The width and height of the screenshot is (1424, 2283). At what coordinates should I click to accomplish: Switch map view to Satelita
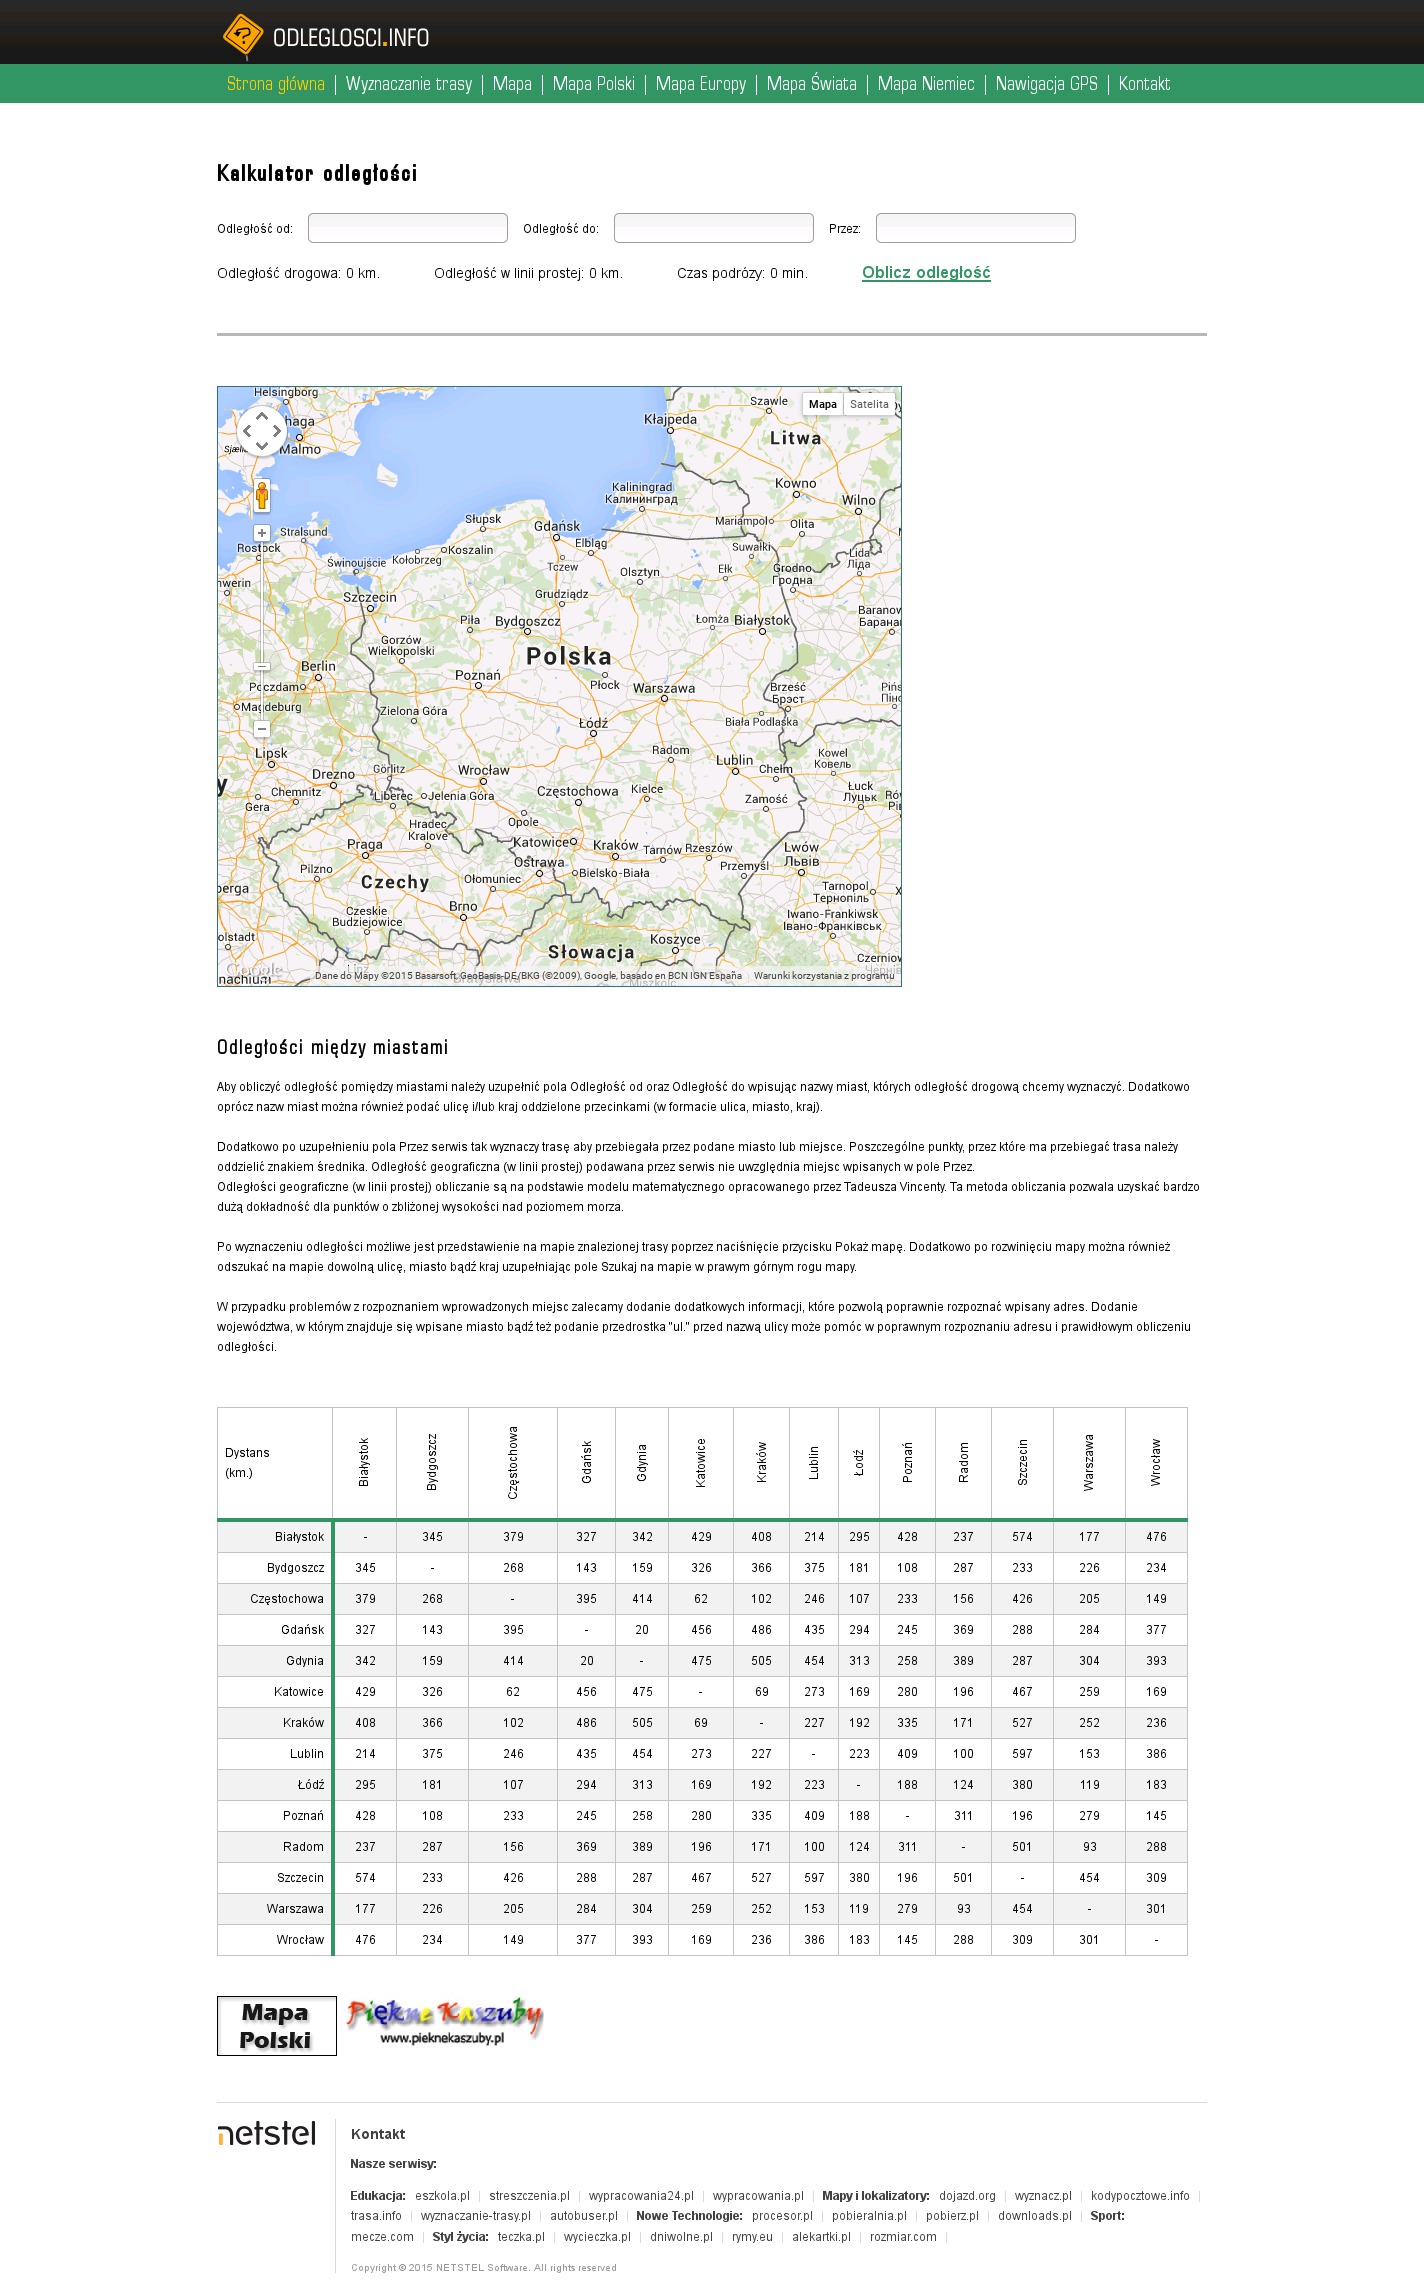(869, 404)
